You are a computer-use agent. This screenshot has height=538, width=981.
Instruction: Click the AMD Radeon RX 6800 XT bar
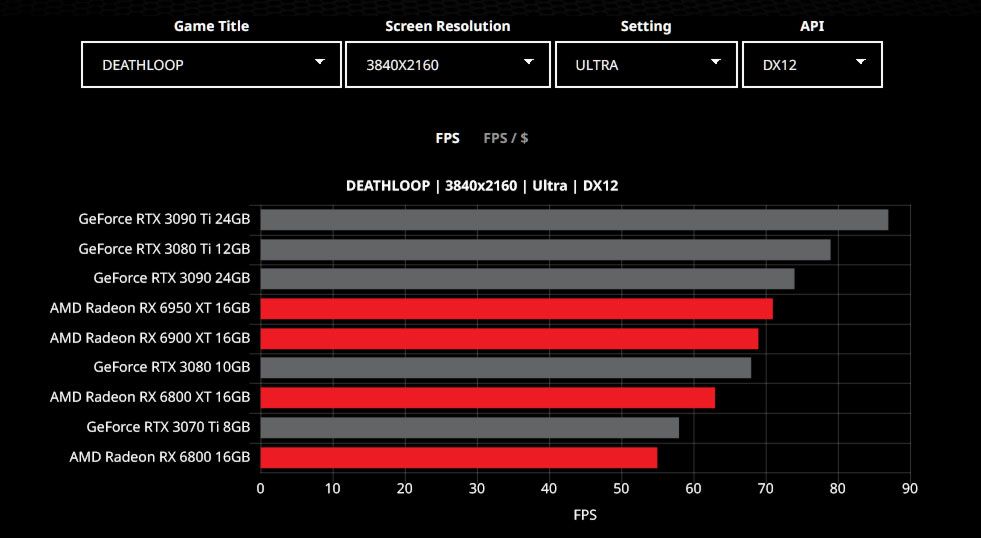click(487, 398)
